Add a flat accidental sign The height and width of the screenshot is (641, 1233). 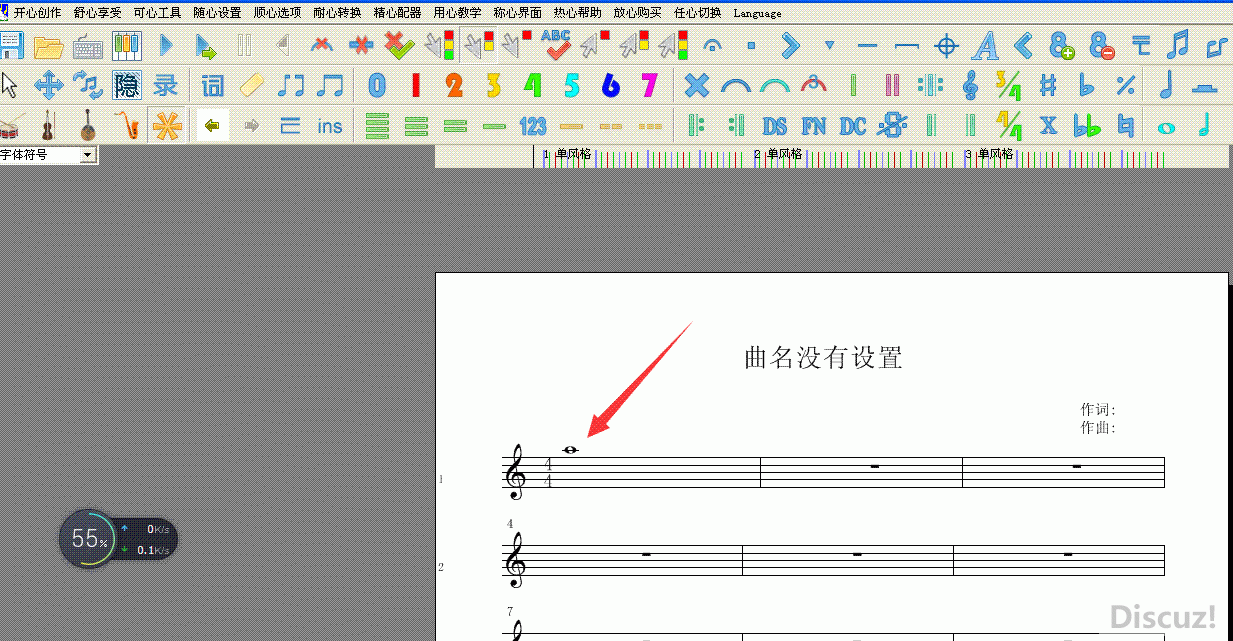[x=1086, y=86]
